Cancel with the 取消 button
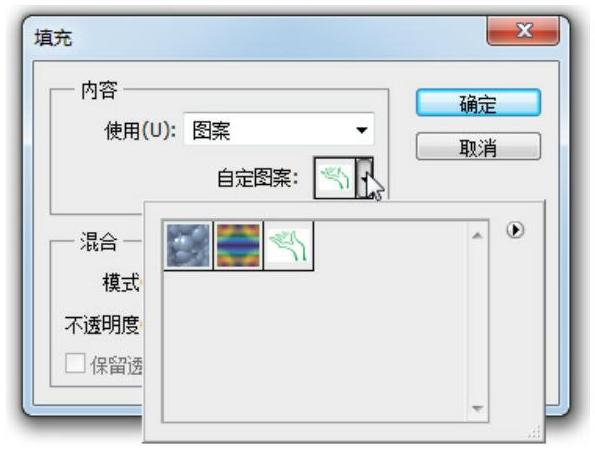Screen dimensions: 595x458 tap(478, 146)
